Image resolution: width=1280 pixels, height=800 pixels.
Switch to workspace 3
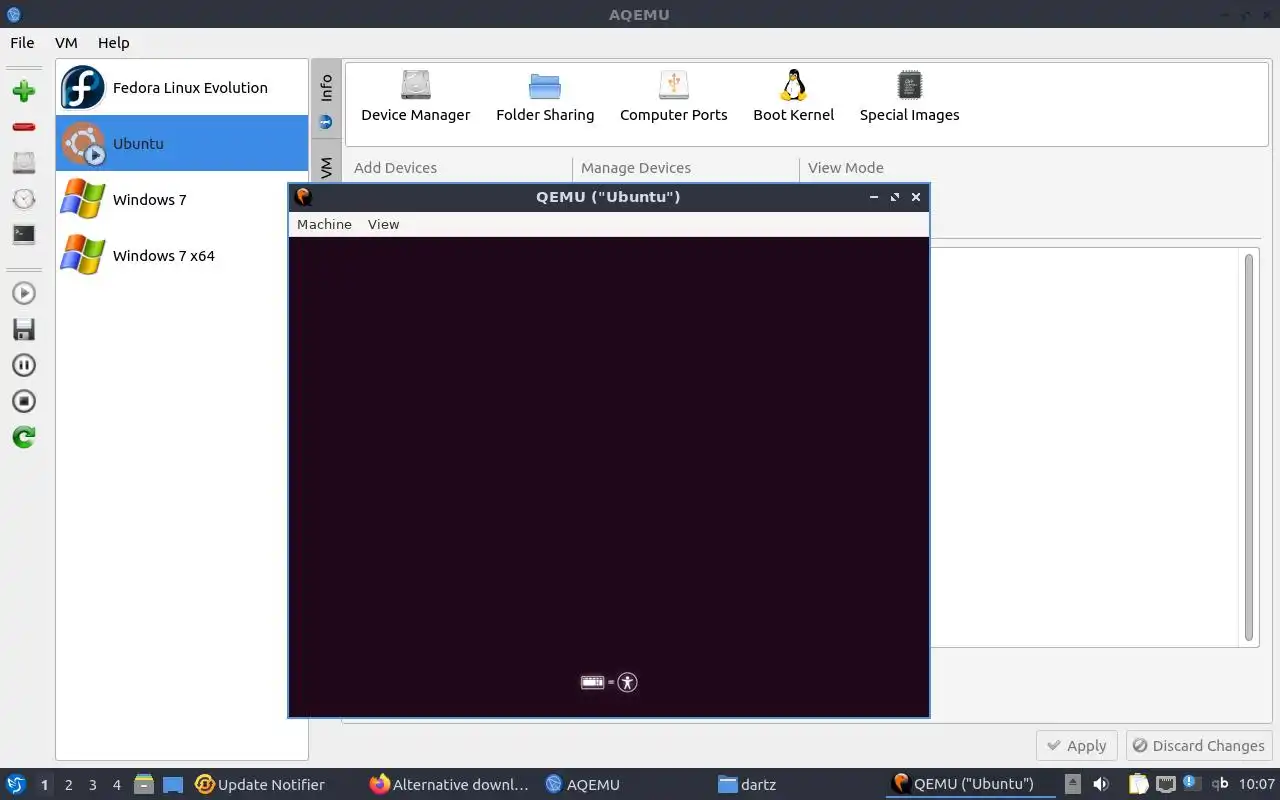pyautogui.click(x=92, y=785)
